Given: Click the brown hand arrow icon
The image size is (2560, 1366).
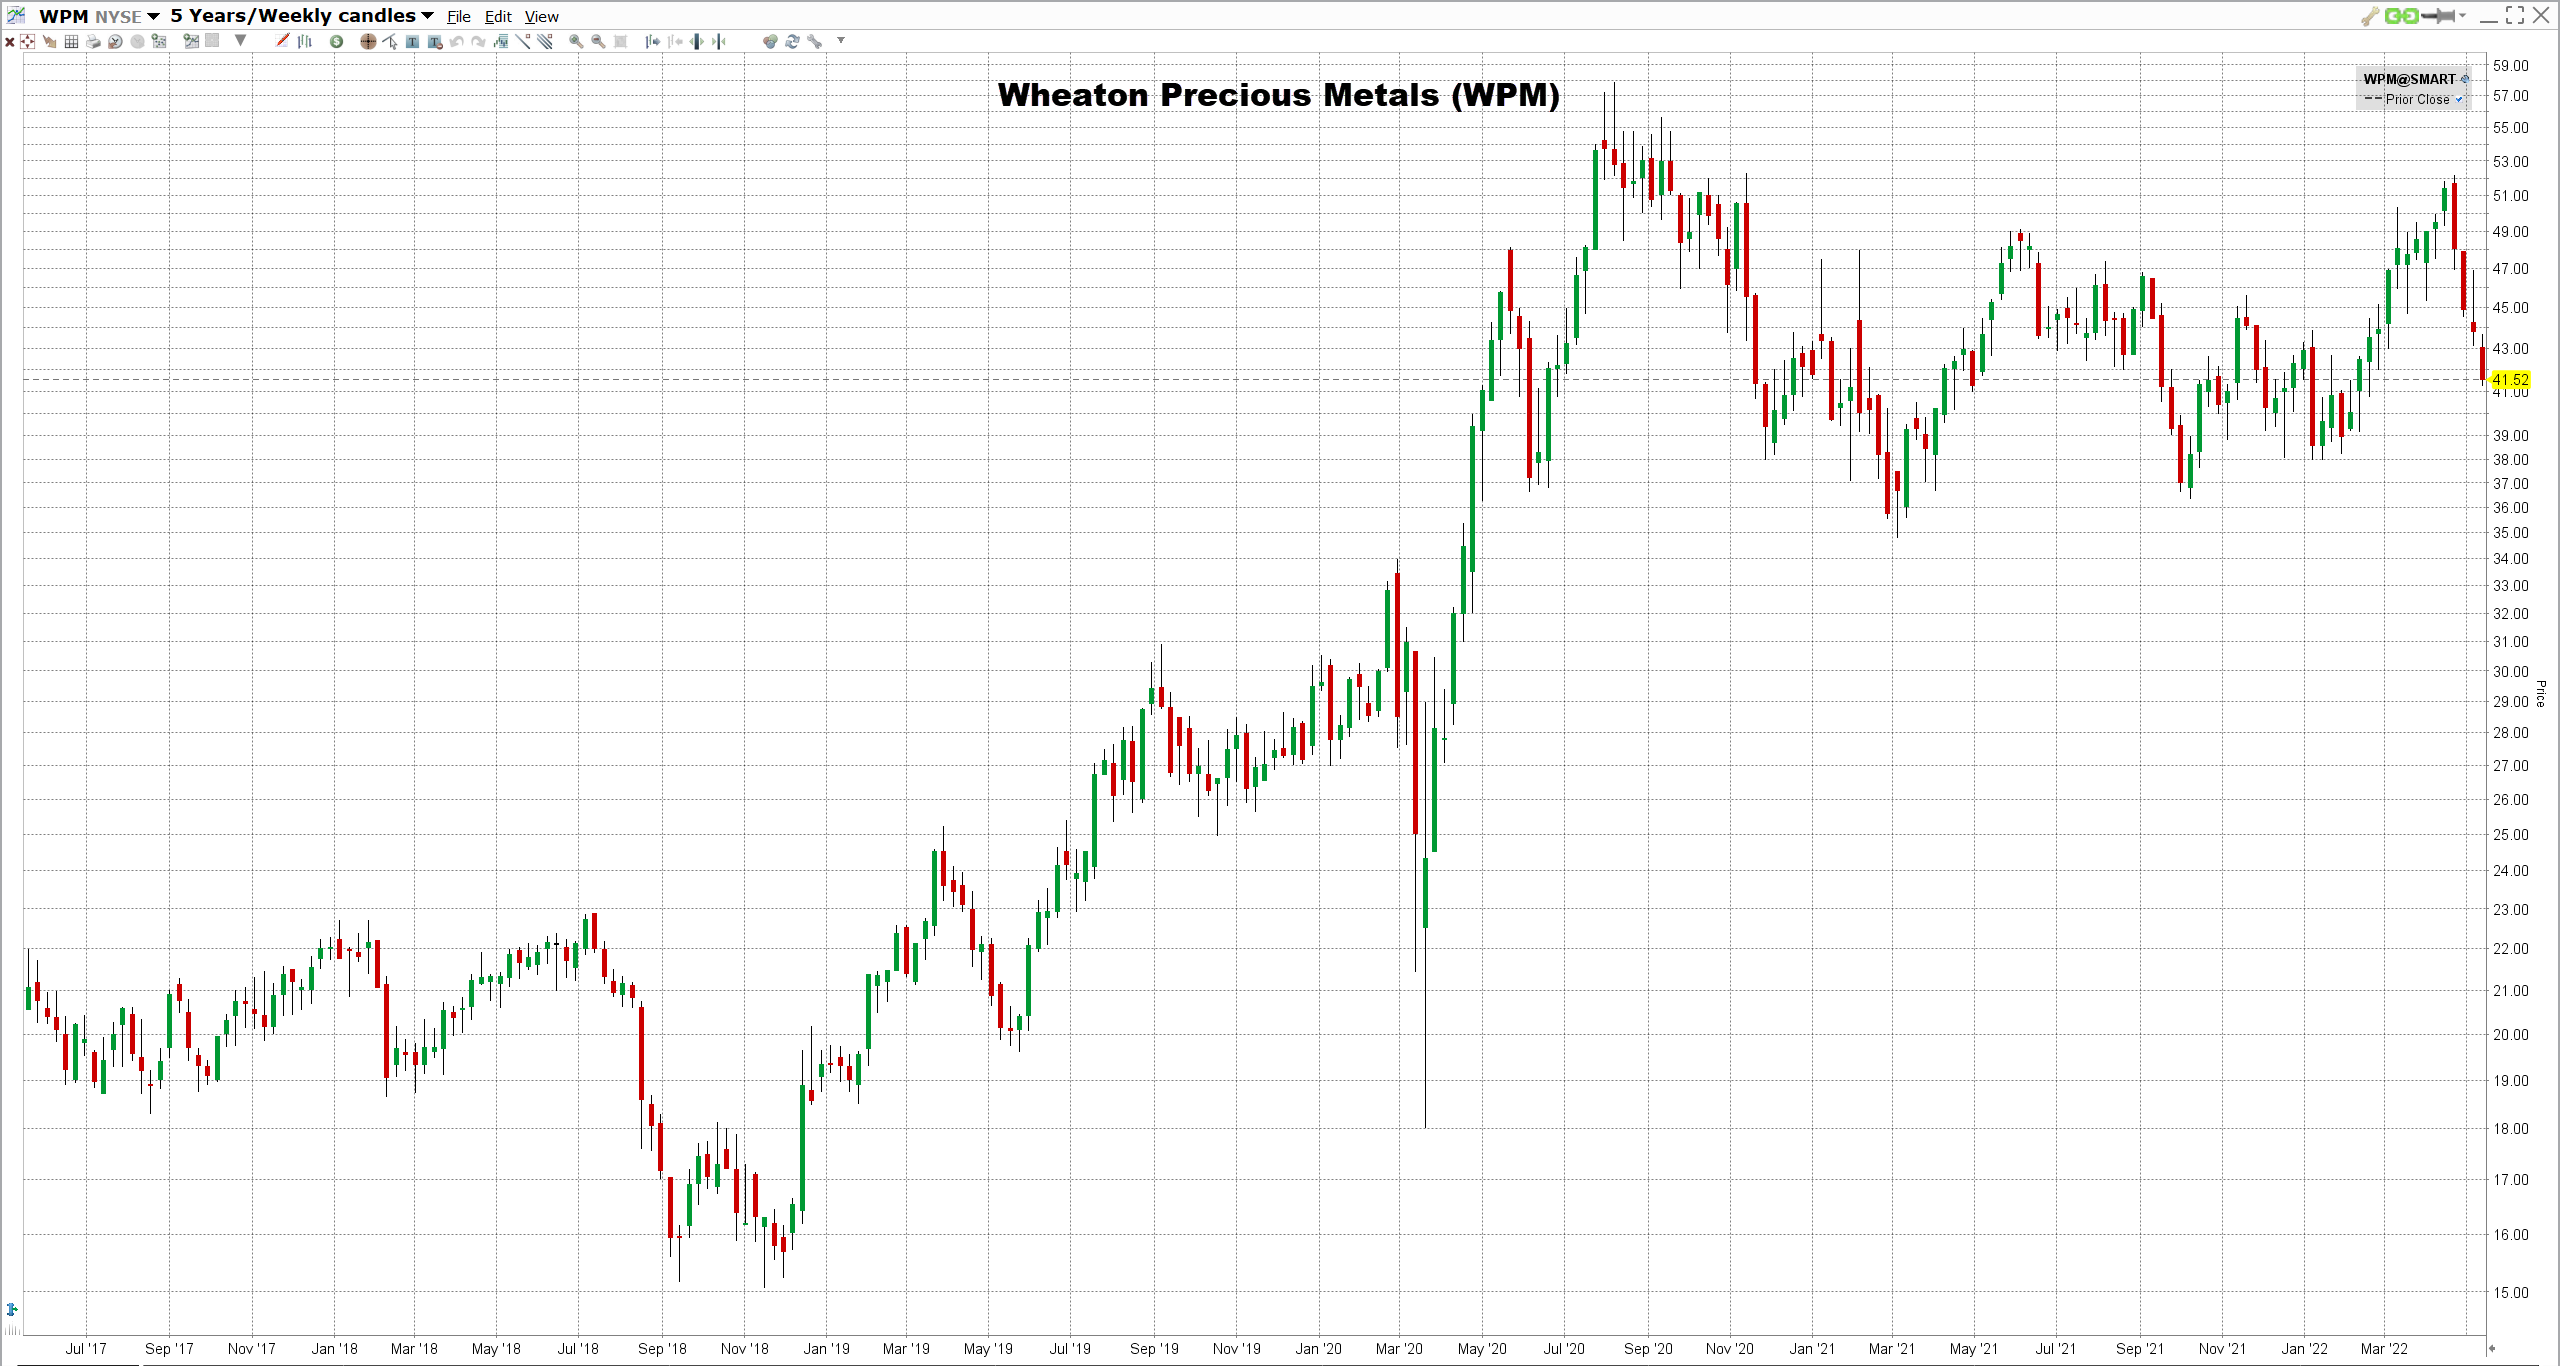Looking at the screenshot, I should click(49, 41).
